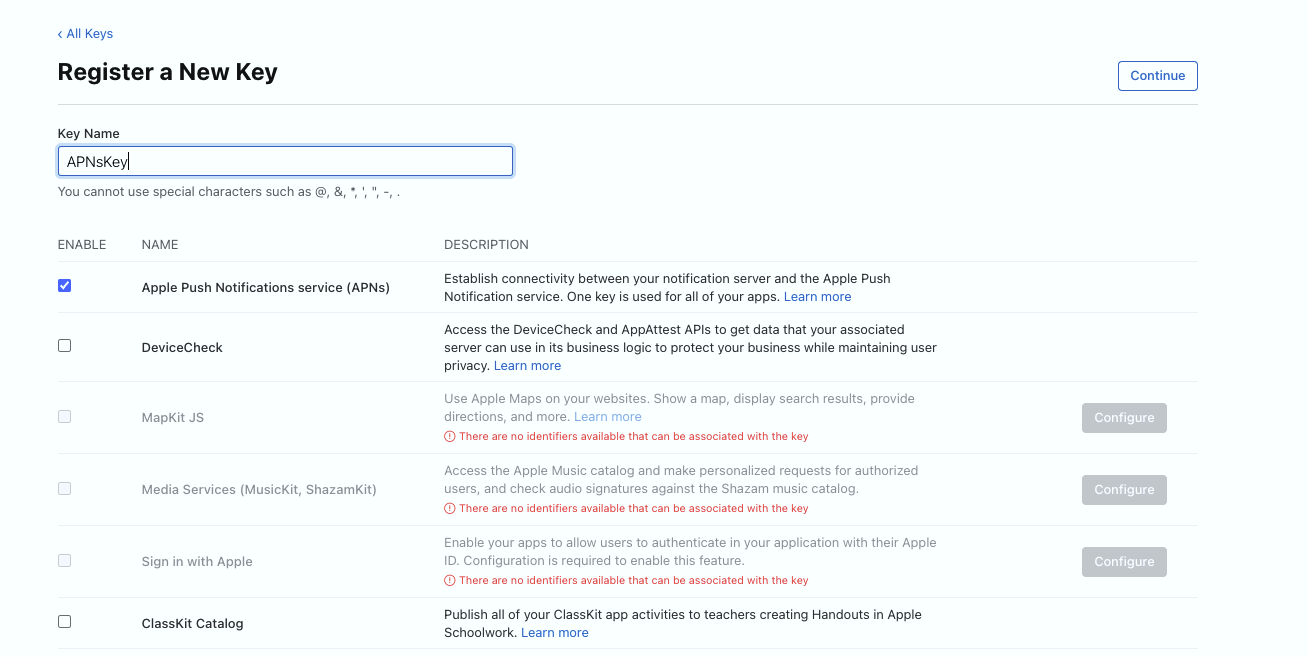The height and width of the screenshot is (657, 1308).
Task: Click the NAME column header
Action: 160,245
